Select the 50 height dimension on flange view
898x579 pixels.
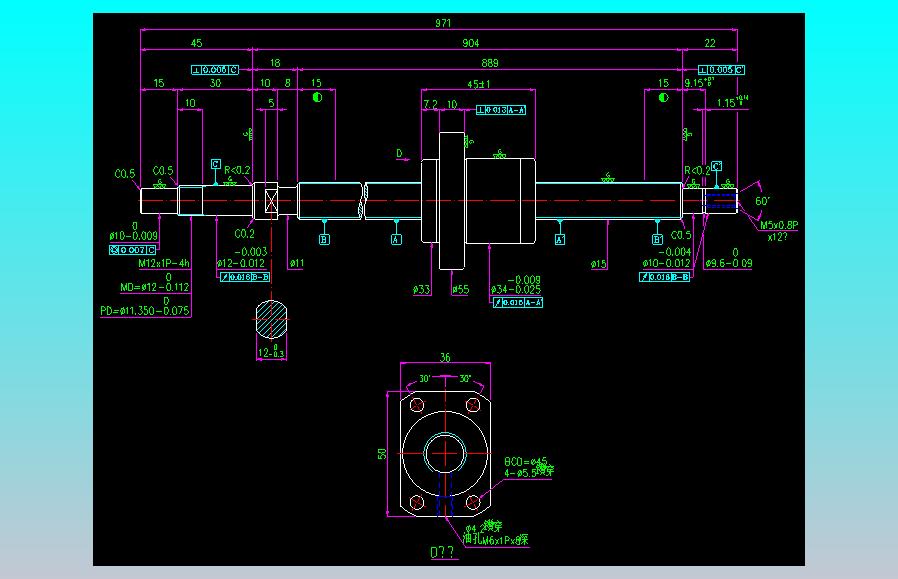pyautogui.click(x=382, y=454)
